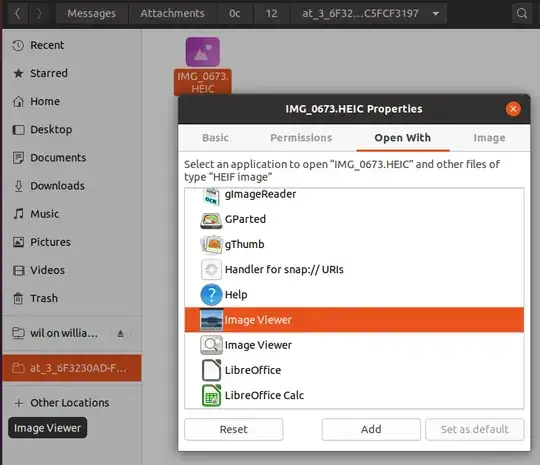Open the at_3_6F32...C5FCF3197 path dropdown
The image size is (540, 465).
coord(368,13)
